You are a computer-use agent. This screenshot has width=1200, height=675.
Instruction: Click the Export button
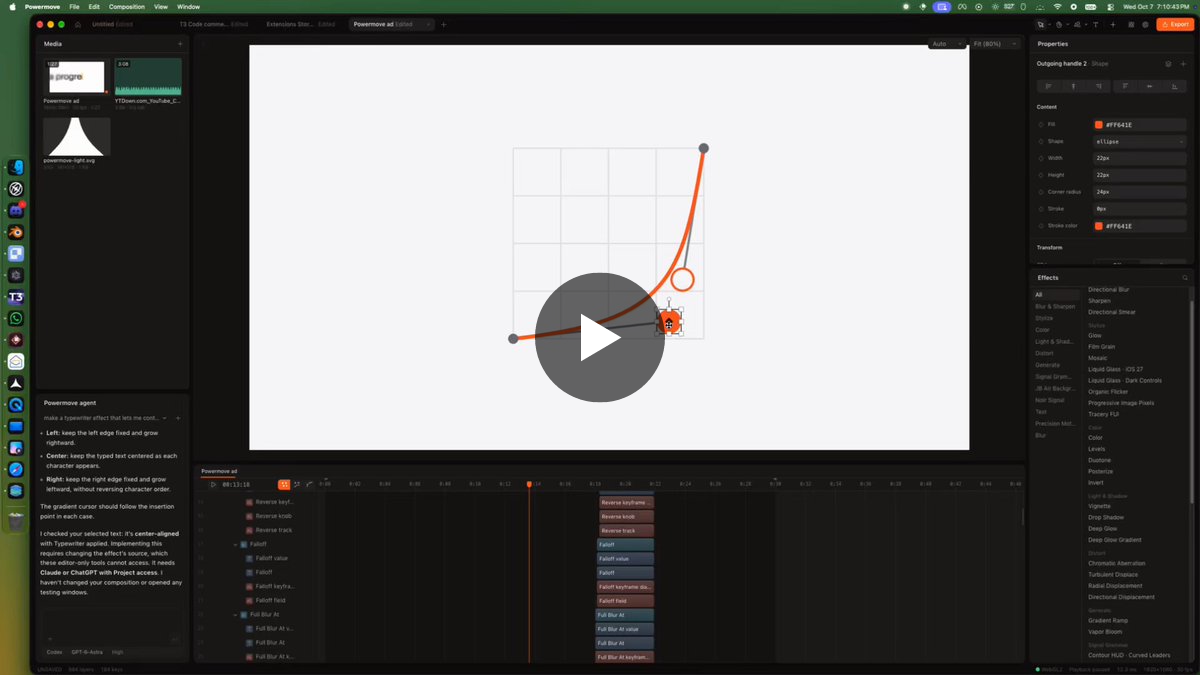[x=1175, y=24]
